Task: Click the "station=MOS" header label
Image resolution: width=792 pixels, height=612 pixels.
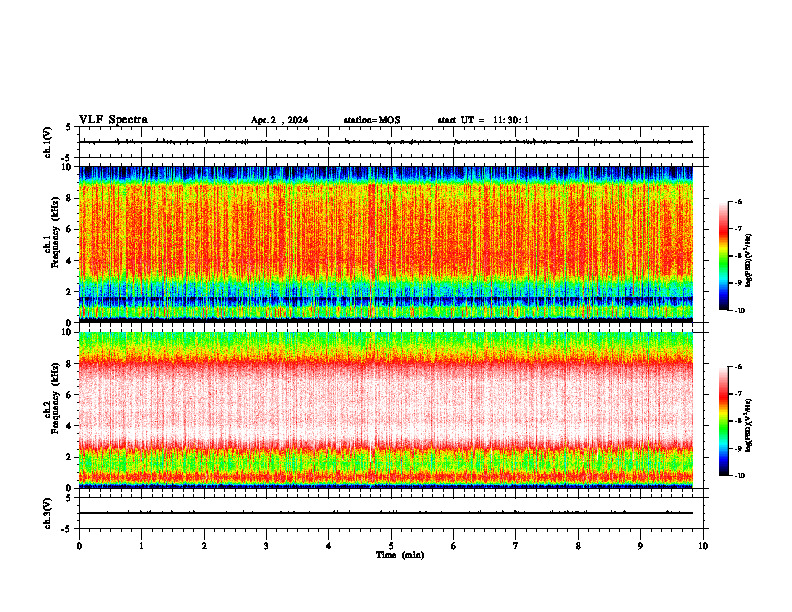Action: [x=372, y=120]
